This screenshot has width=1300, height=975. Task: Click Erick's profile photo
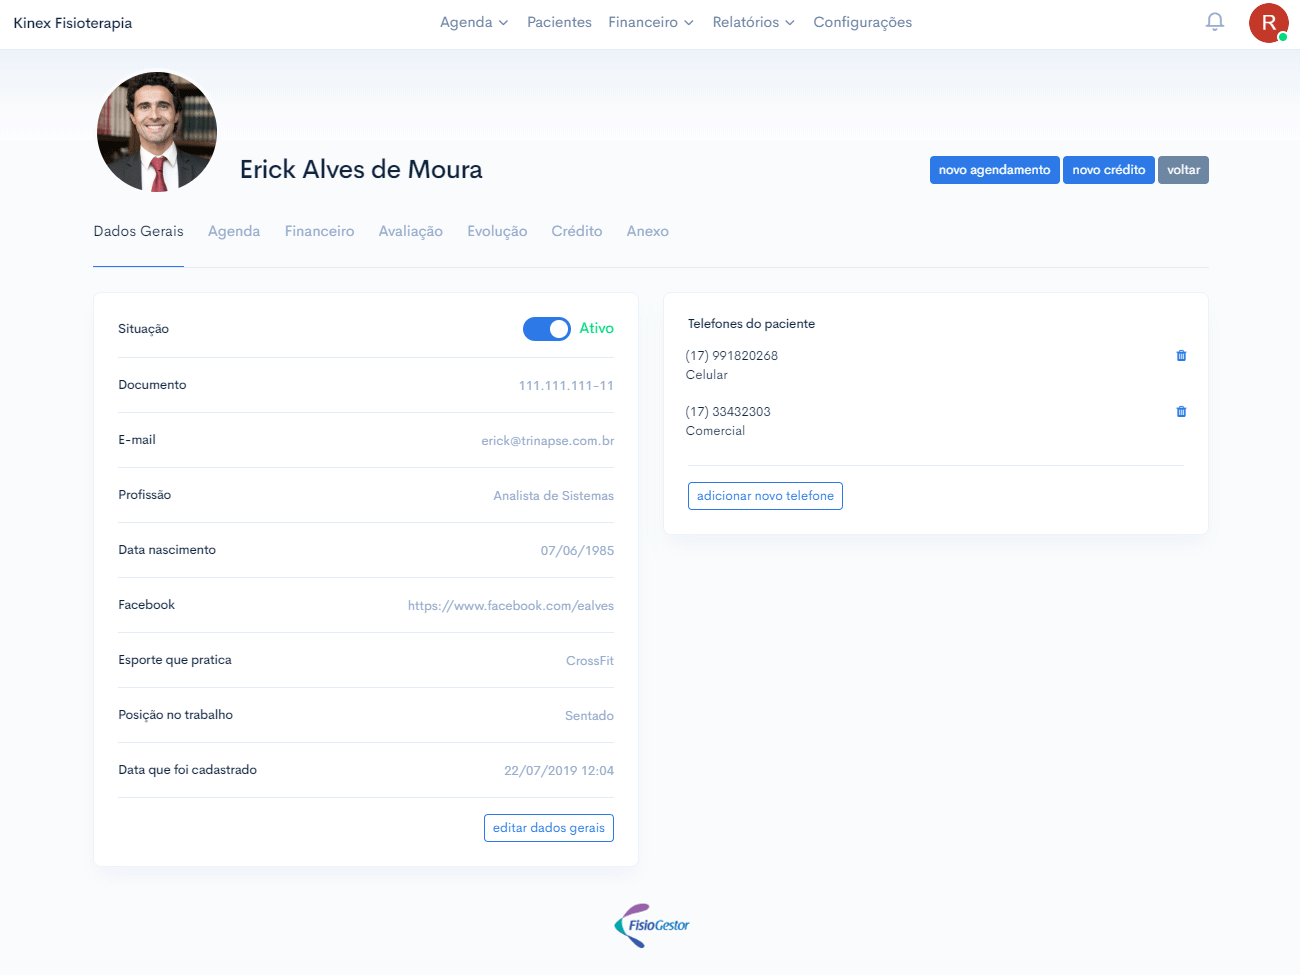click(x=157, y=131)
